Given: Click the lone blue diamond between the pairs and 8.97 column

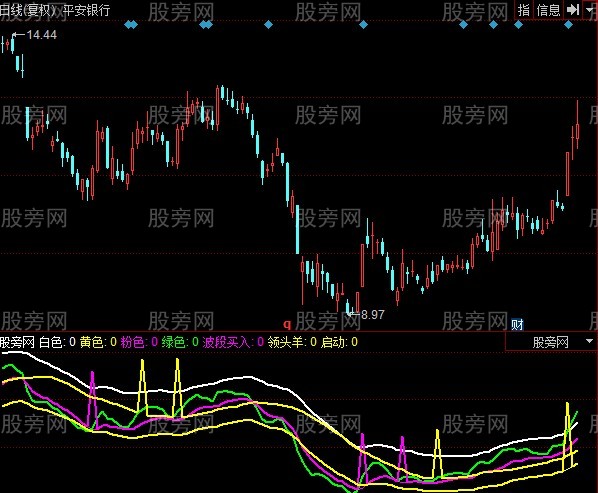Looking at the screenshot, I should pos(268,25).
